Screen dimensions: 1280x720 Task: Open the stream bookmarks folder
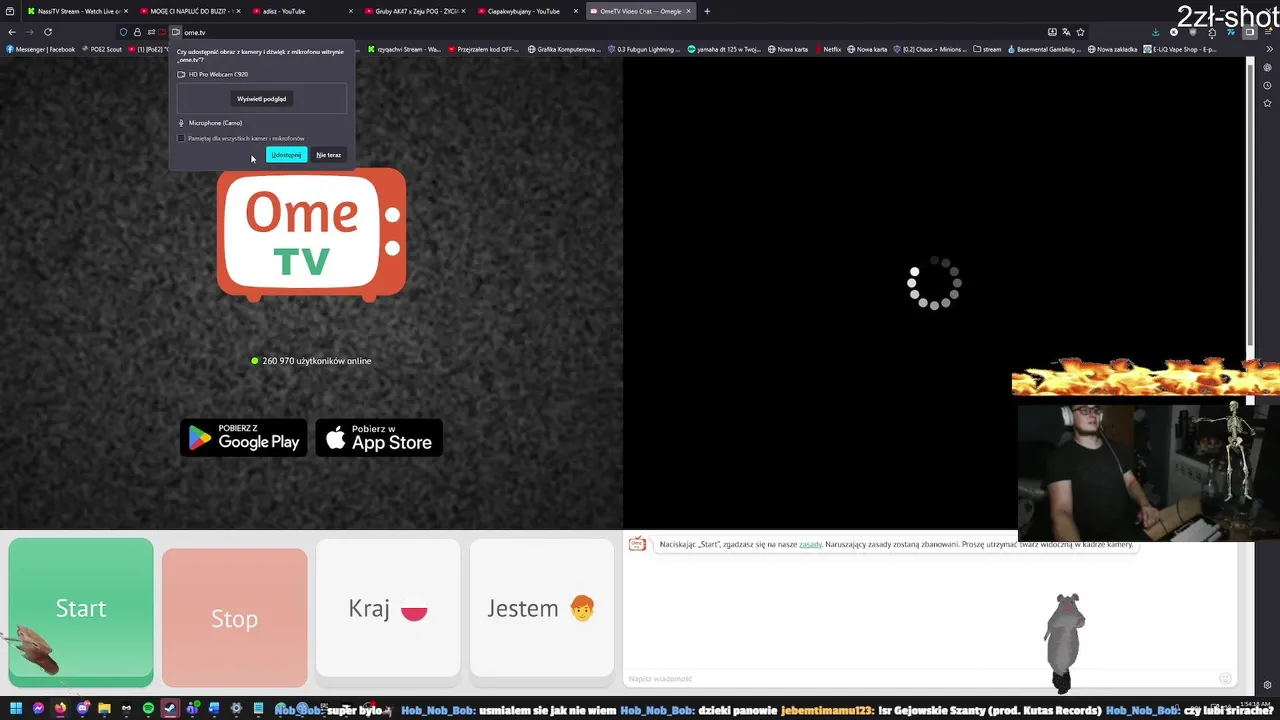[987, 49]
